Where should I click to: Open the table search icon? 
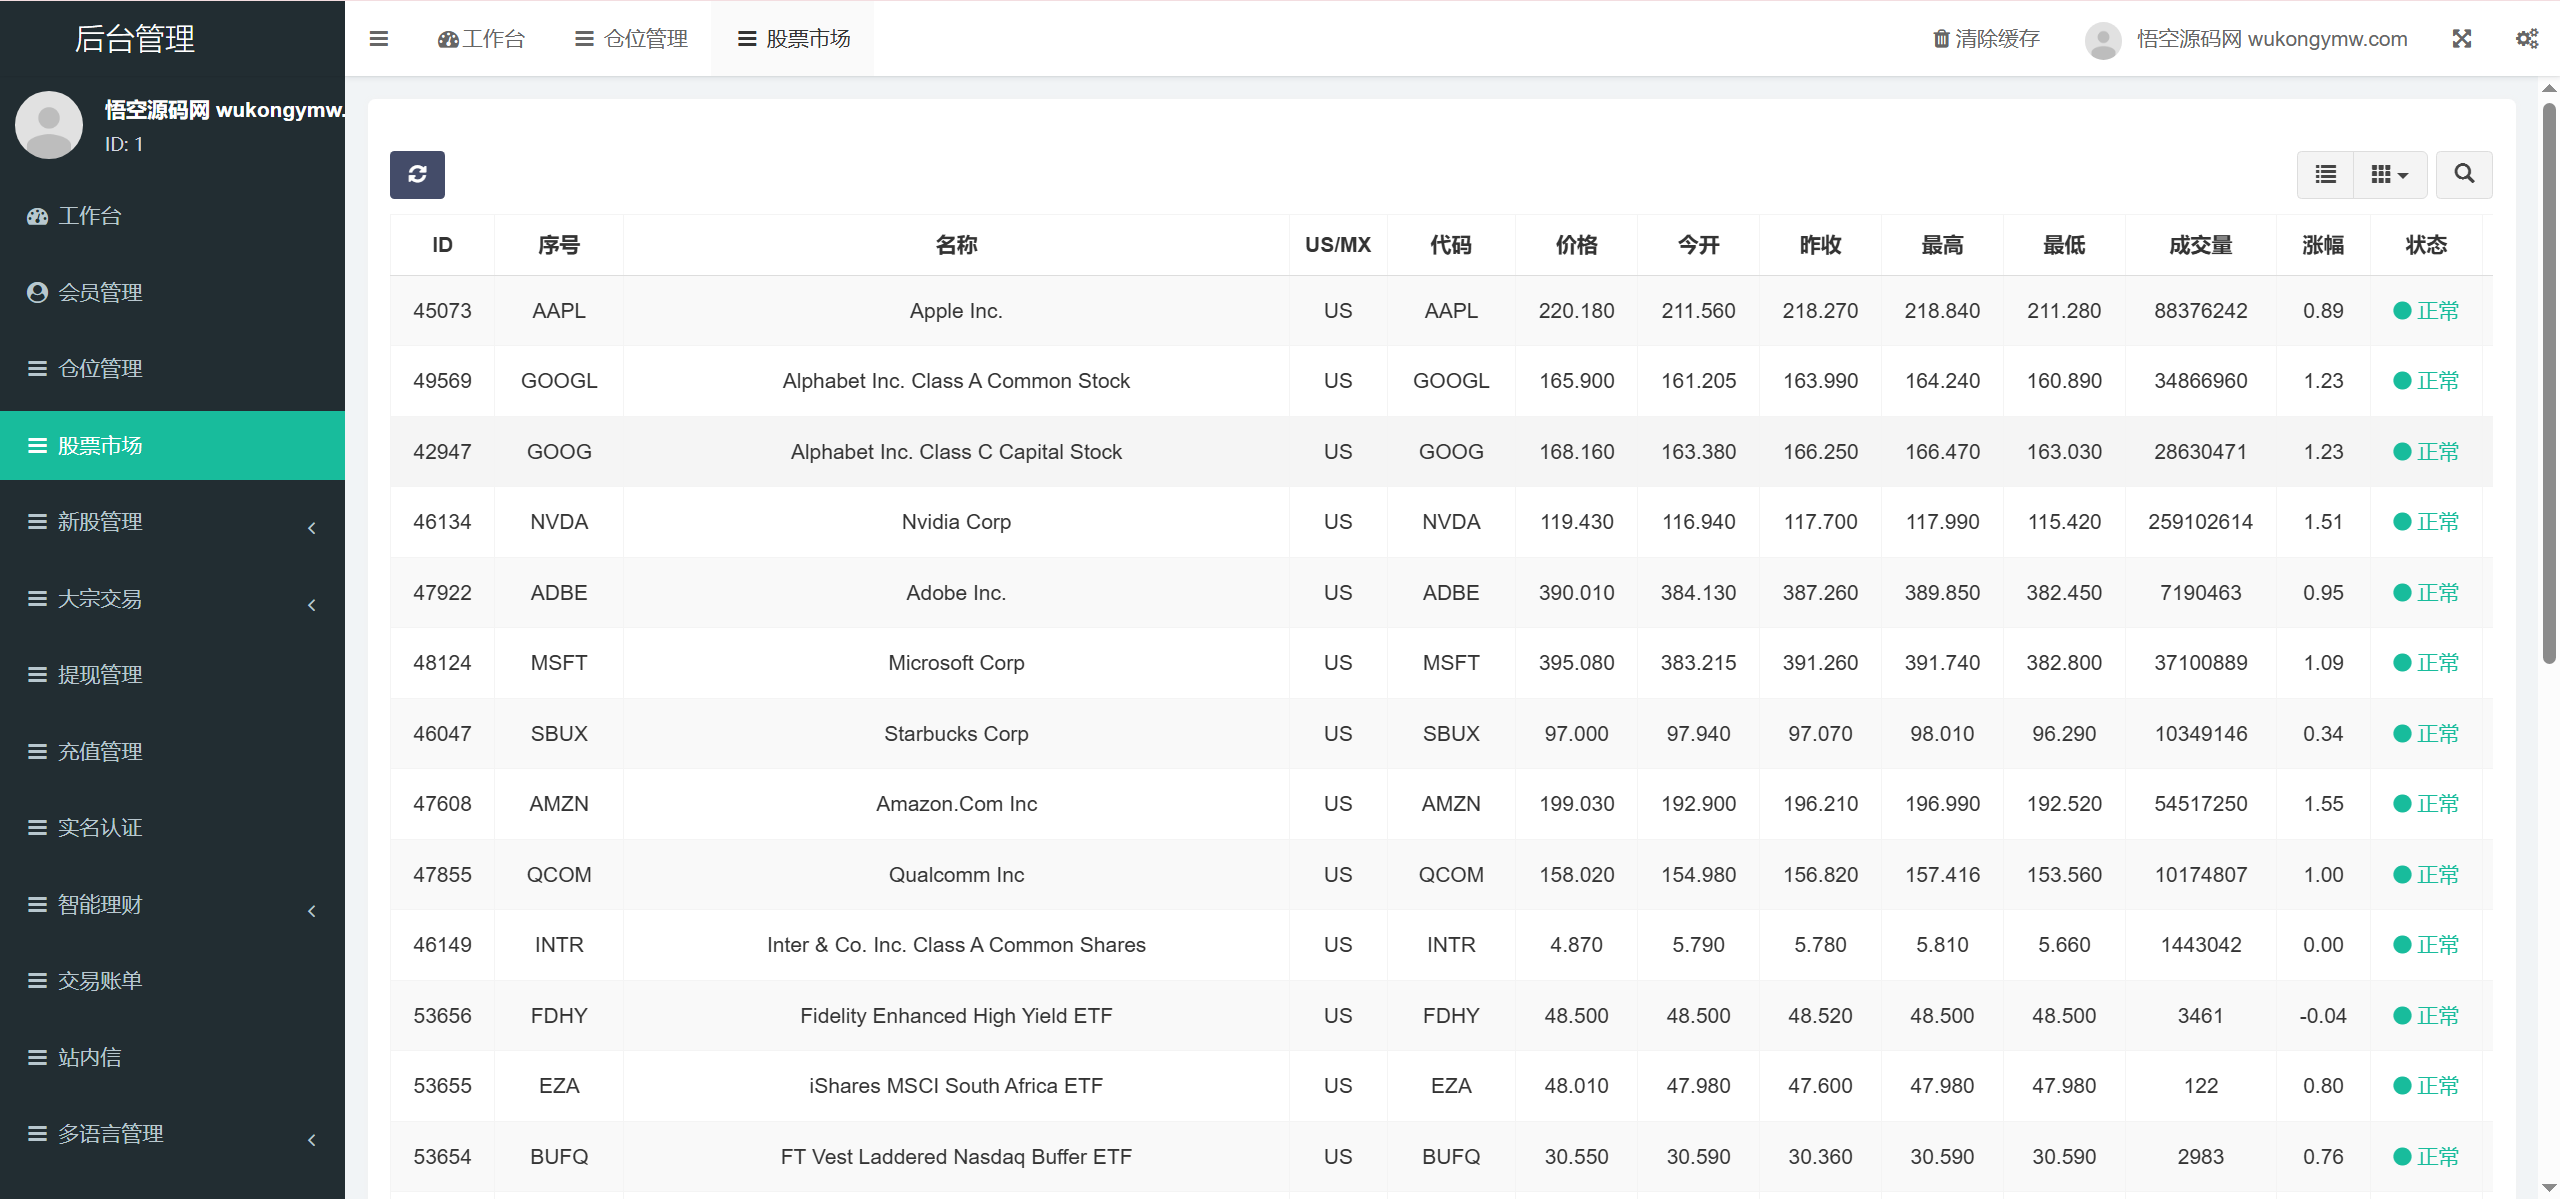click(2463, 174)
